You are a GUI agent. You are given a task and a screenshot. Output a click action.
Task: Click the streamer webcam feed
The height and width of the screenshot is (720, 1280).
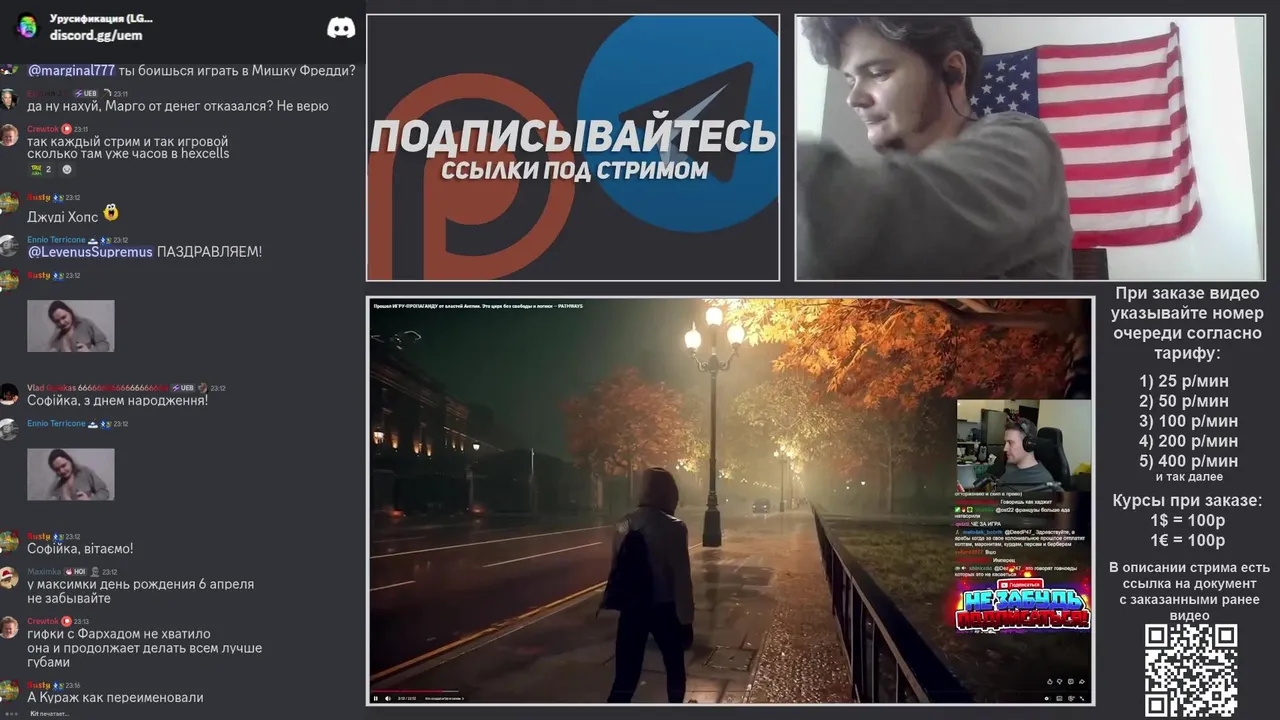[x=1030, y=148]
